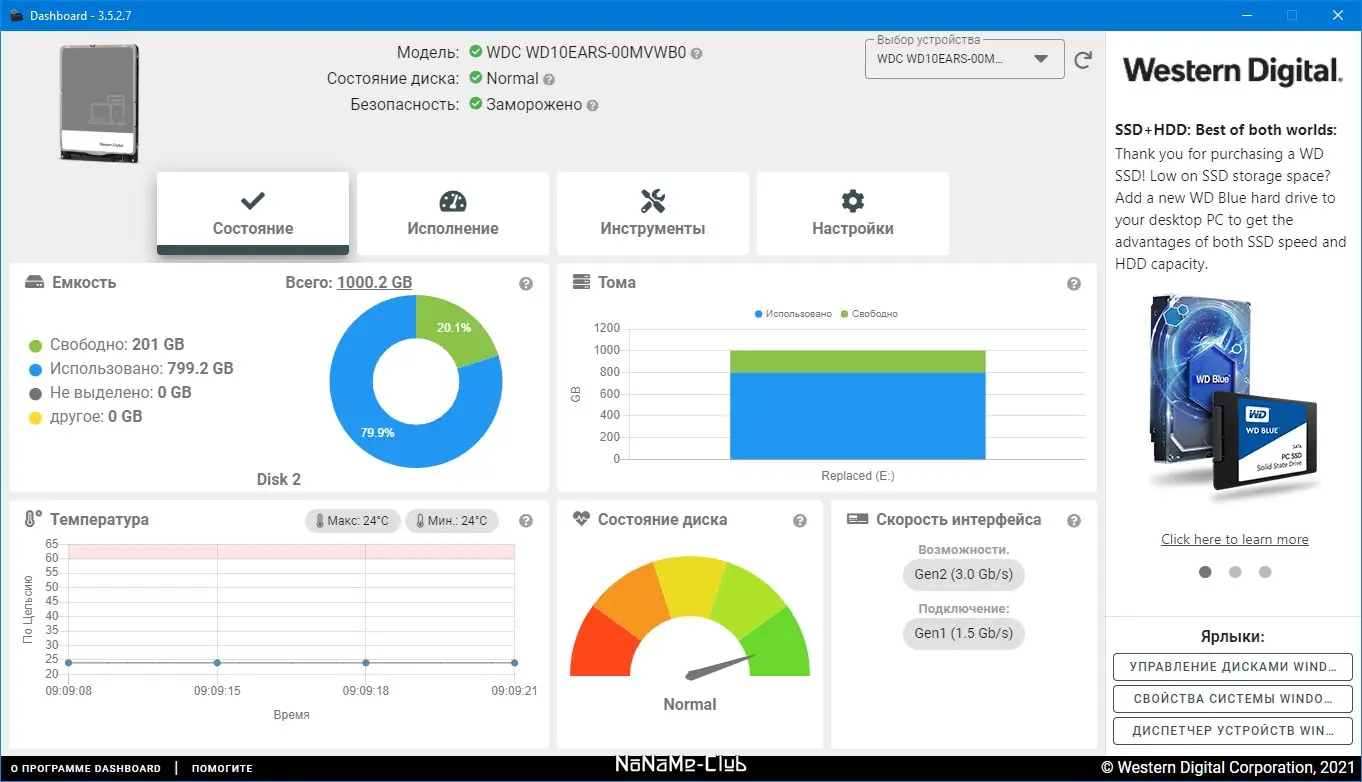Click the interface icon beside Скорость интерфейса
Viewport: 1362px width, 782px height.
856,520
